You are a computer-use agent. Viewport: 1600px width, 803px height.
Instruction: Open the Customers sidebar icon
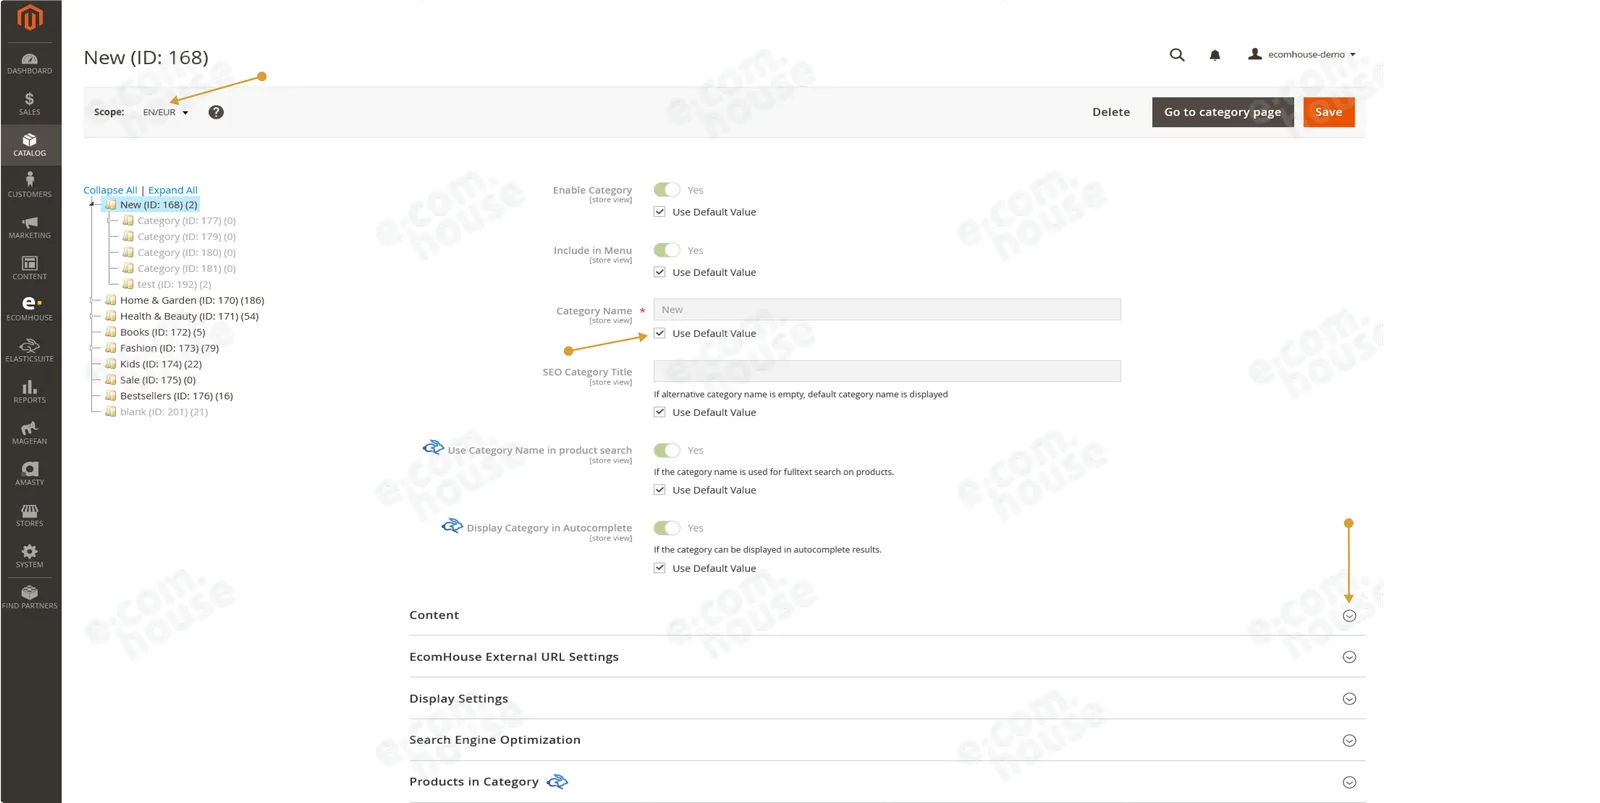30,185
